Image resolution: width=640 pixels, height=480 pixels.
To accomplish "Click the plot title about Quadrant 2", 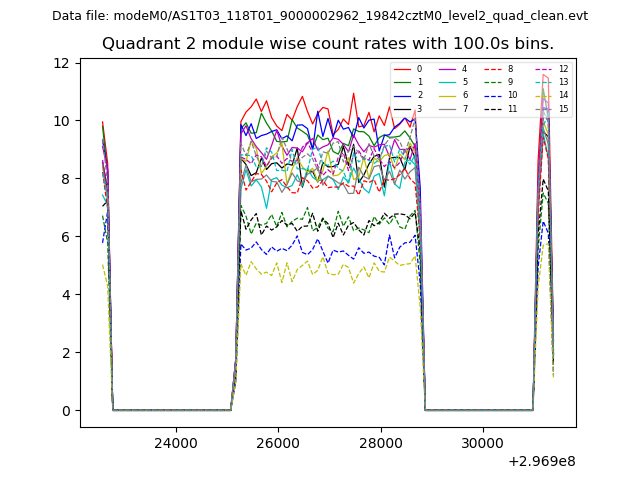I will [327, 44].
